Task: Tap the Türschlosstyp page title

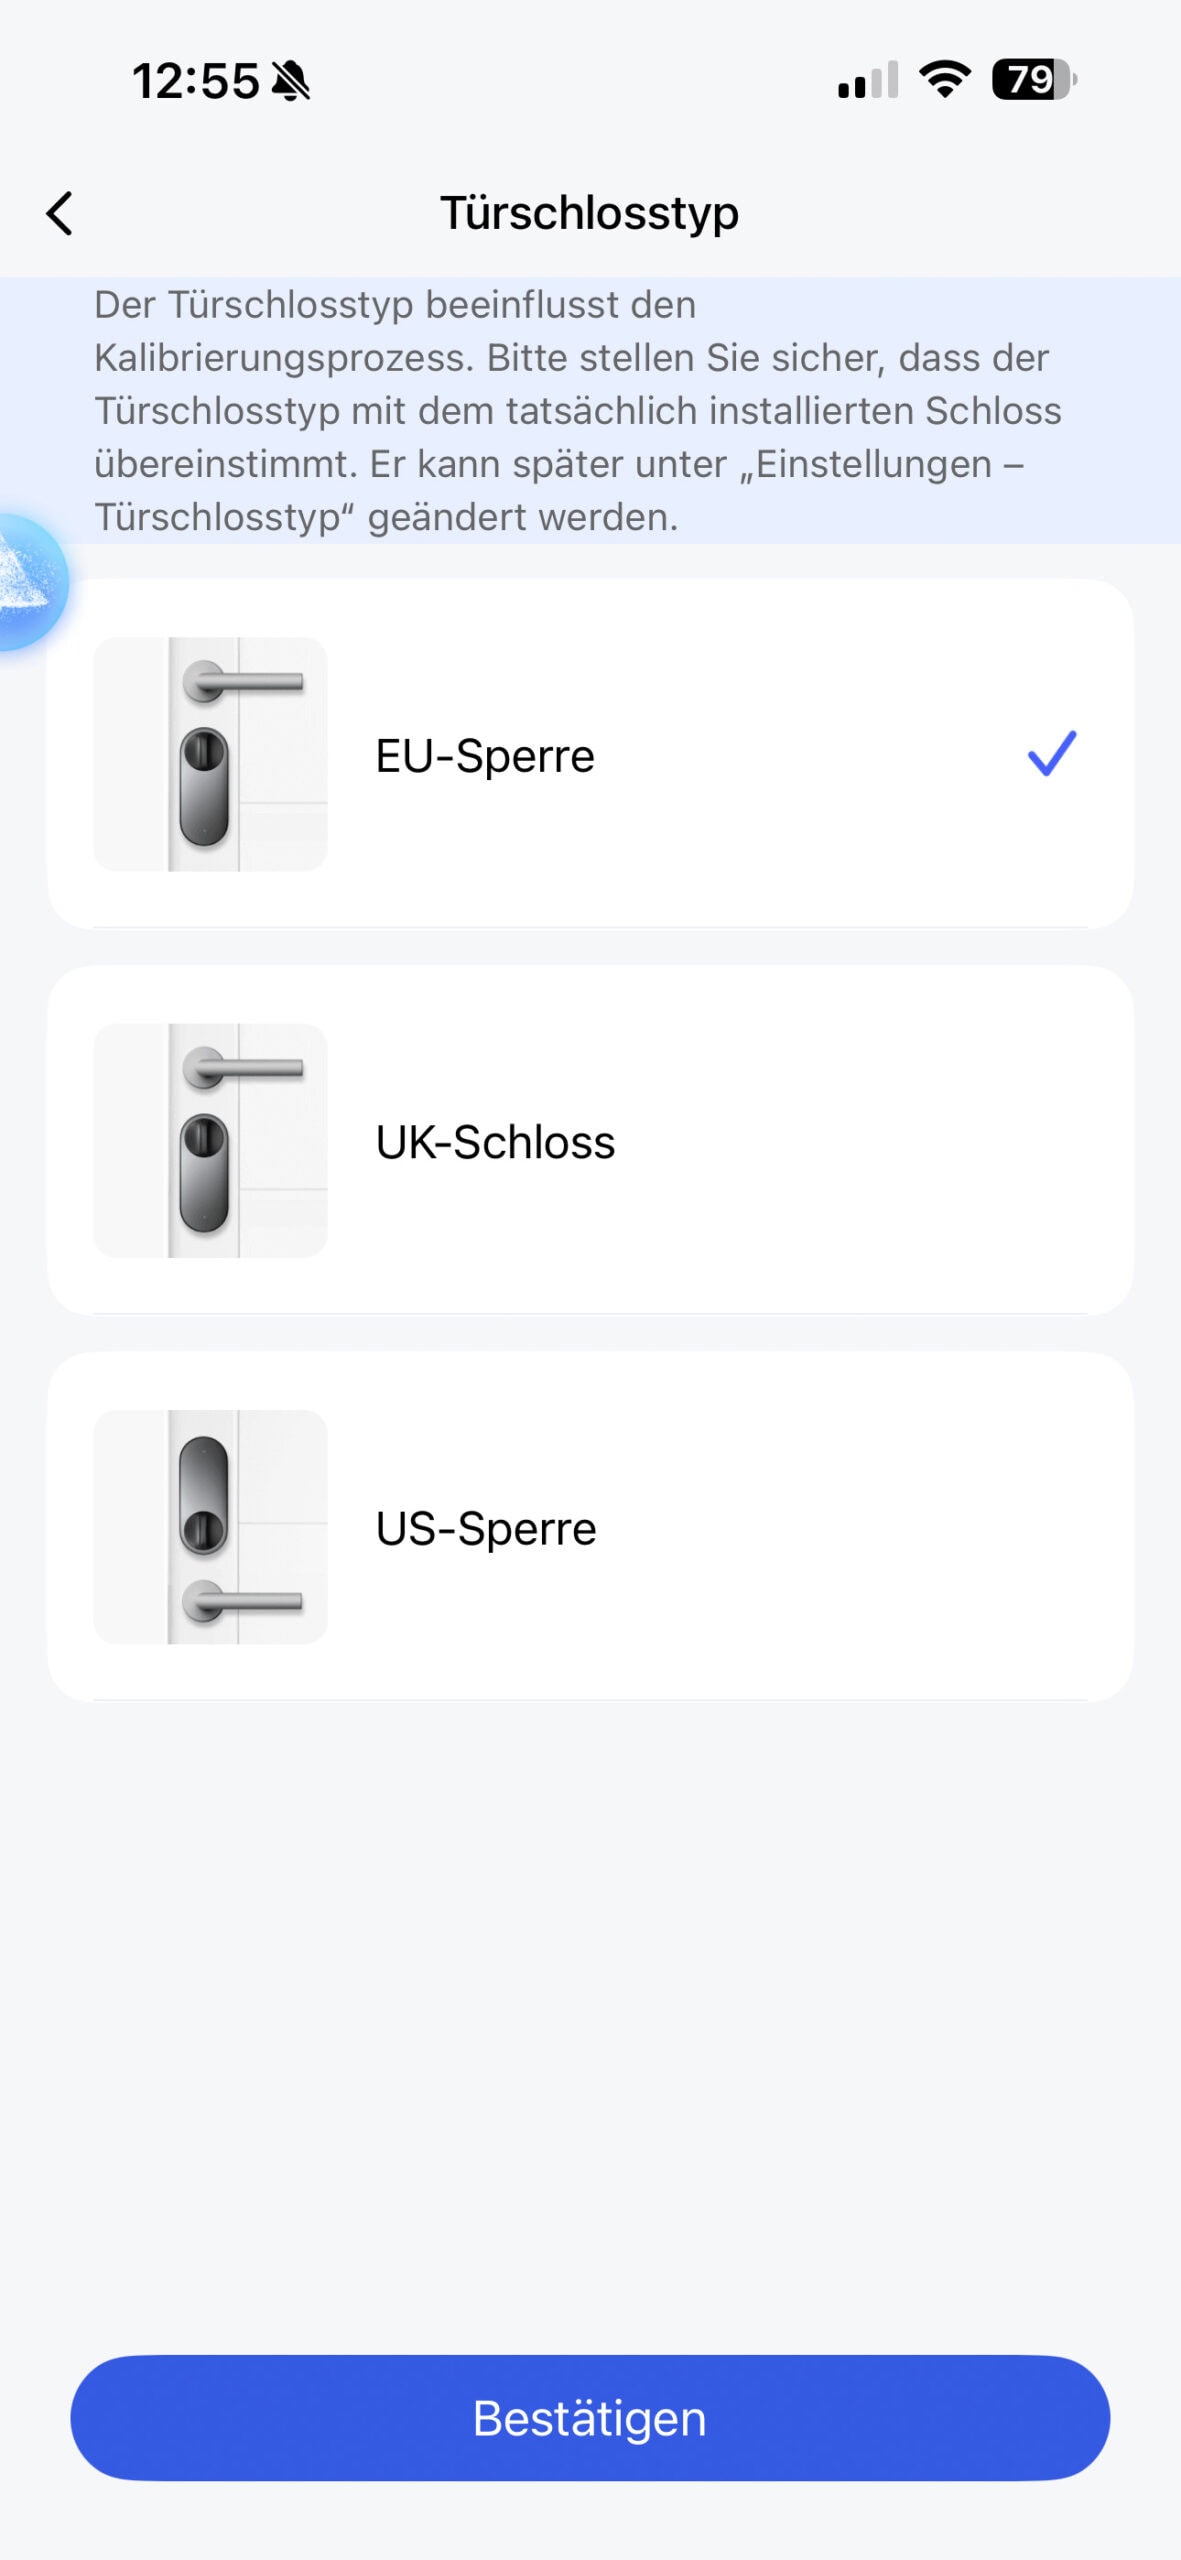Action: pos(590,213)
